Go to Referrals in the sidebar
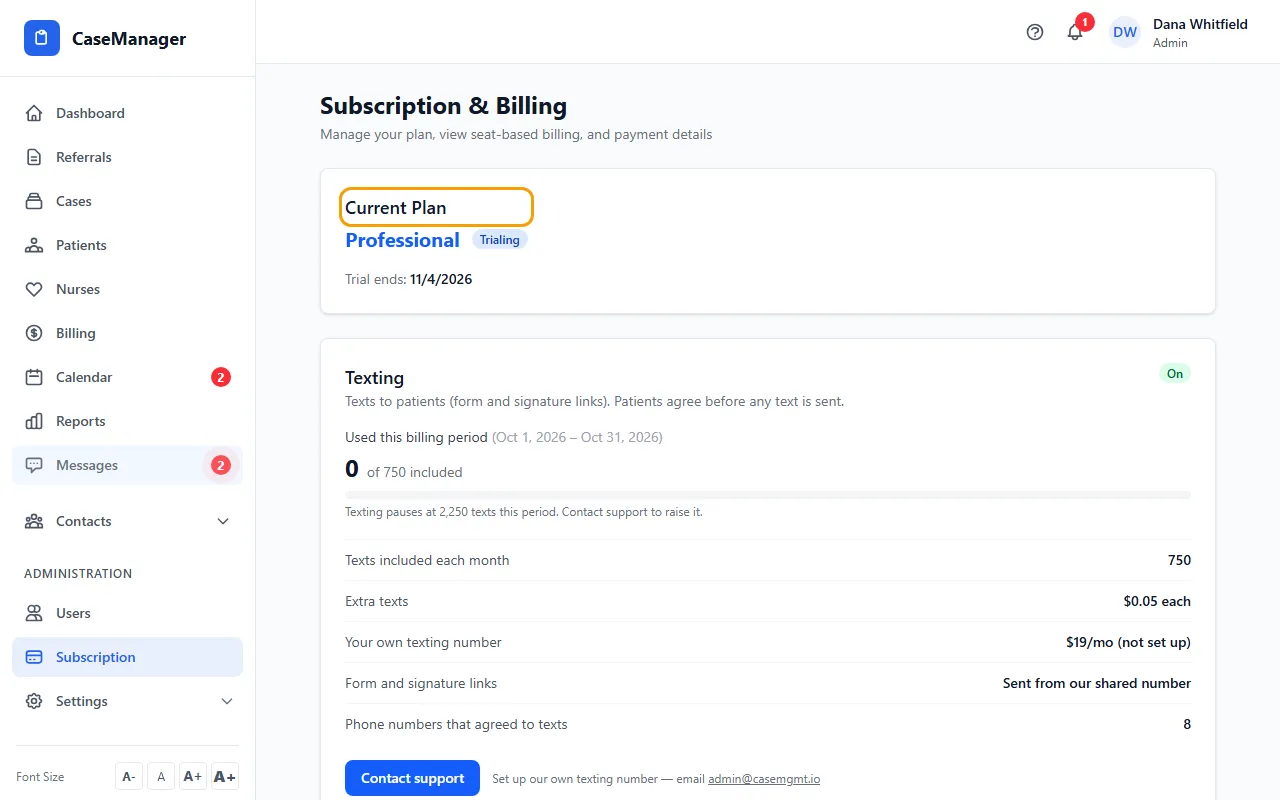This screenshot has width=1280, height=800. 127,157
